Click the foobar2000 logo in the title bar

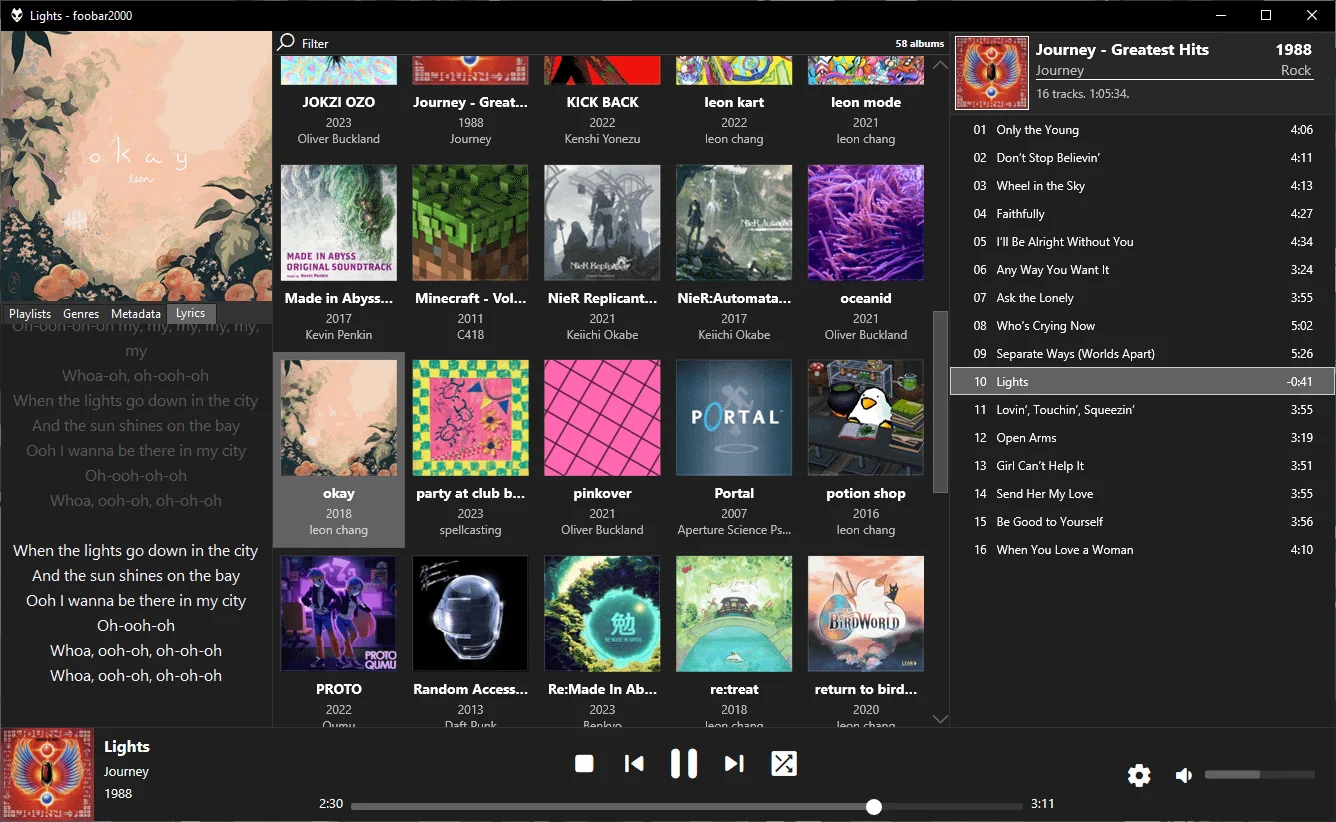(16, 15)
